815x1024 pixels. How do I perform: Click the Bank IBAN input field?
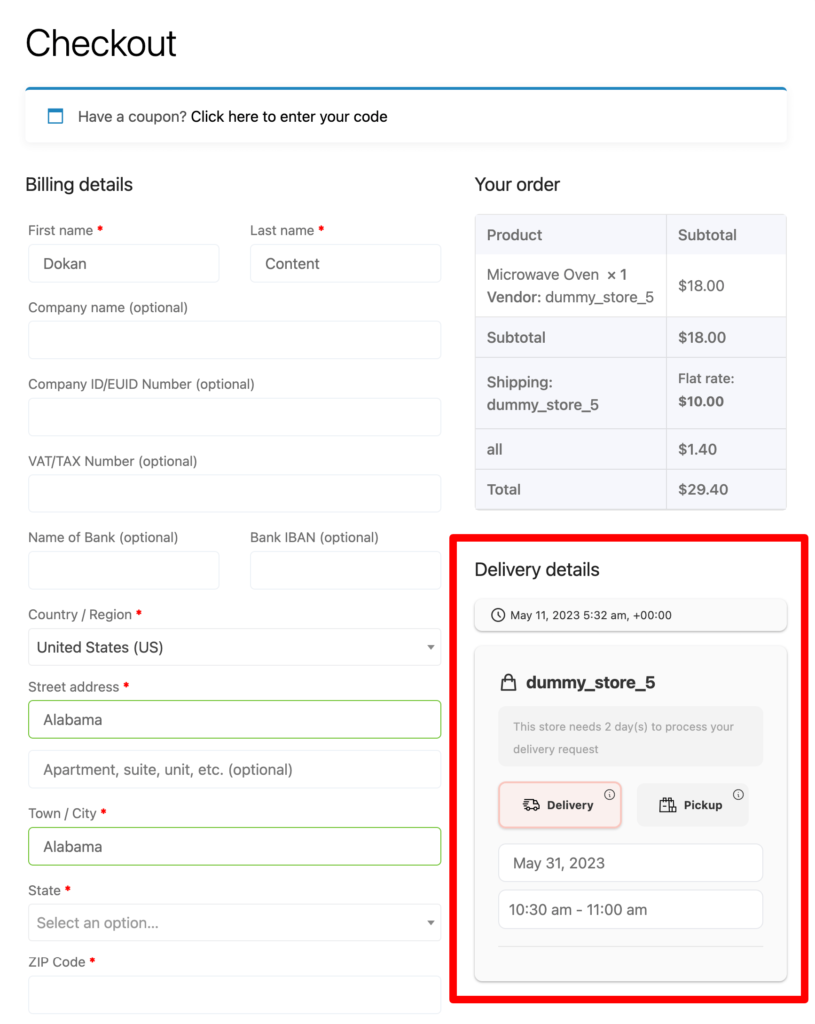pos(345,571)
